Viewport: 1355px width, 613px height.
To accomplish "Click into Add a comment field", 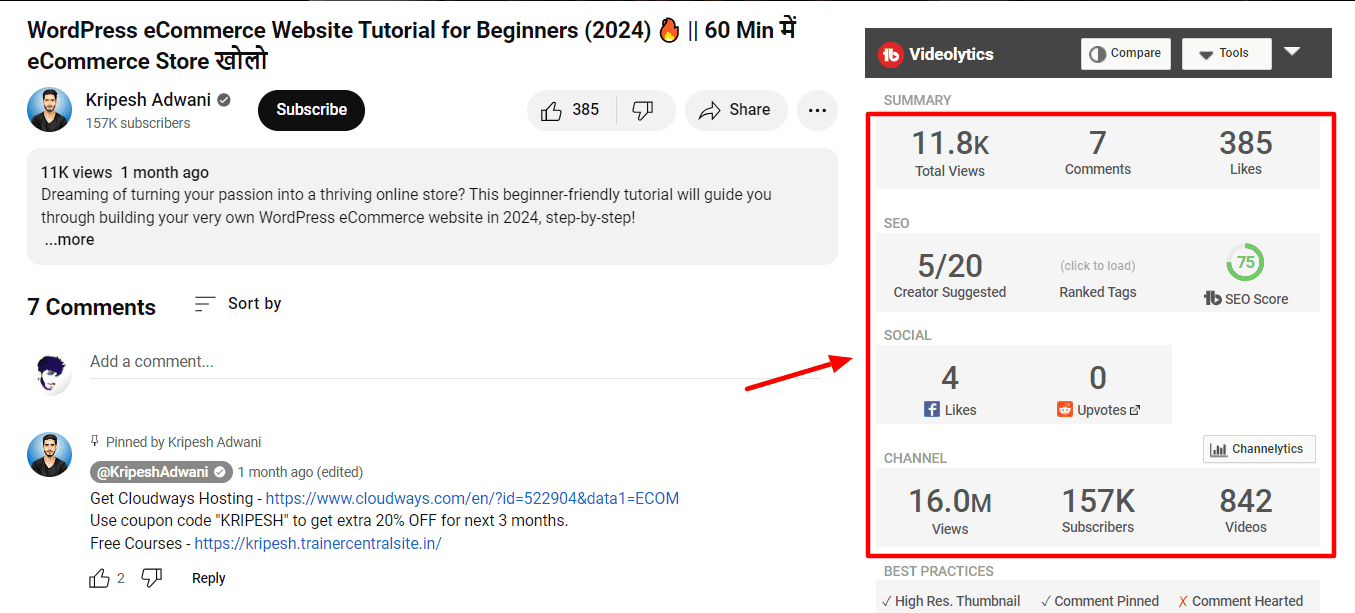I will 454,362.
